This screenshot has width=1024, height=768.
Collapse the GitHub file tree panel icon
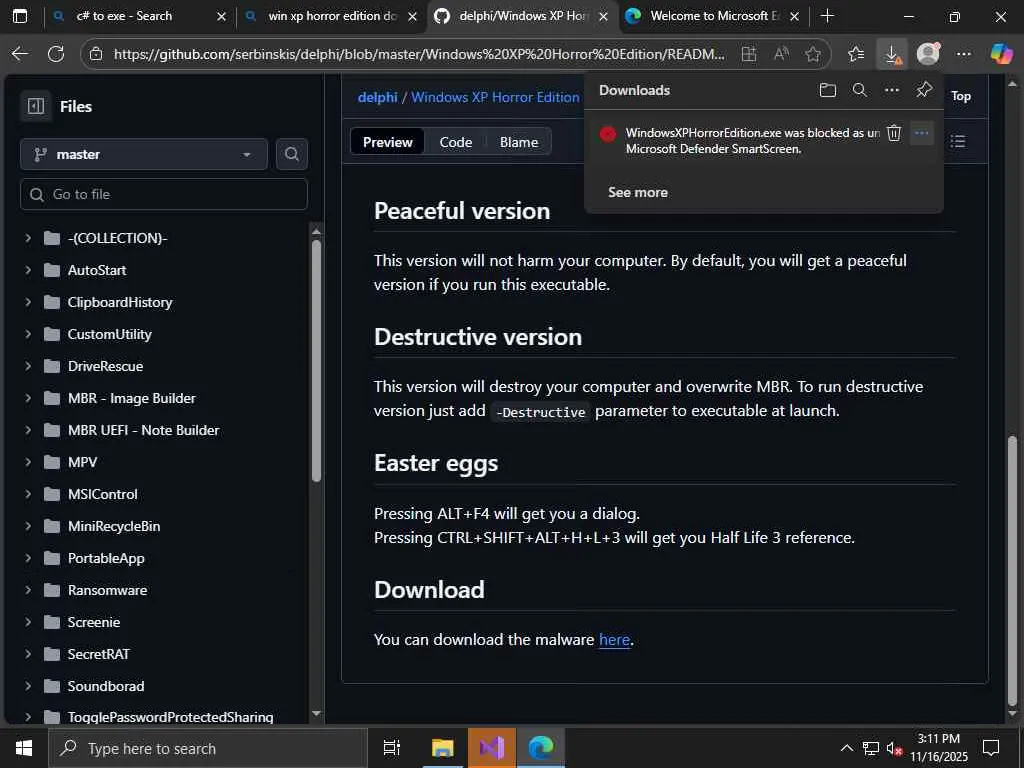(x=36, y=106)
